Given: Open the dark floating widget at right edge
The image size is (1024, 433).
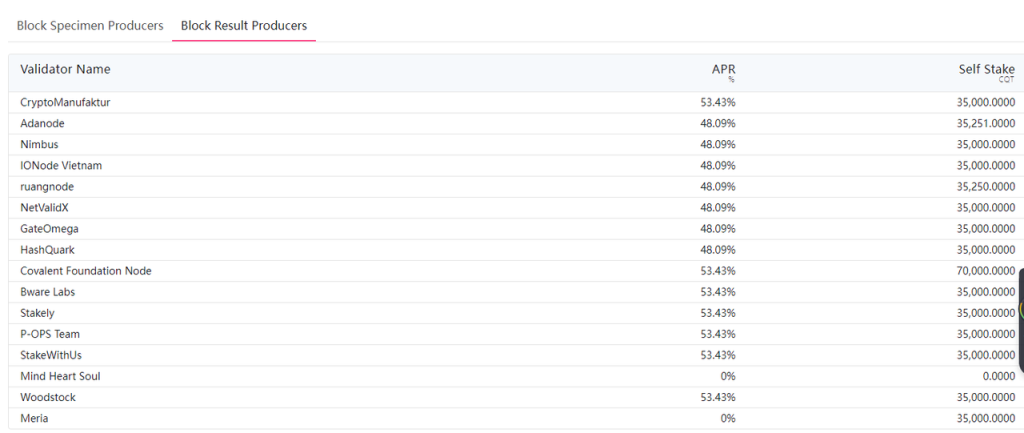Looking at the screenshot, I should click(x=1019, y=318).
